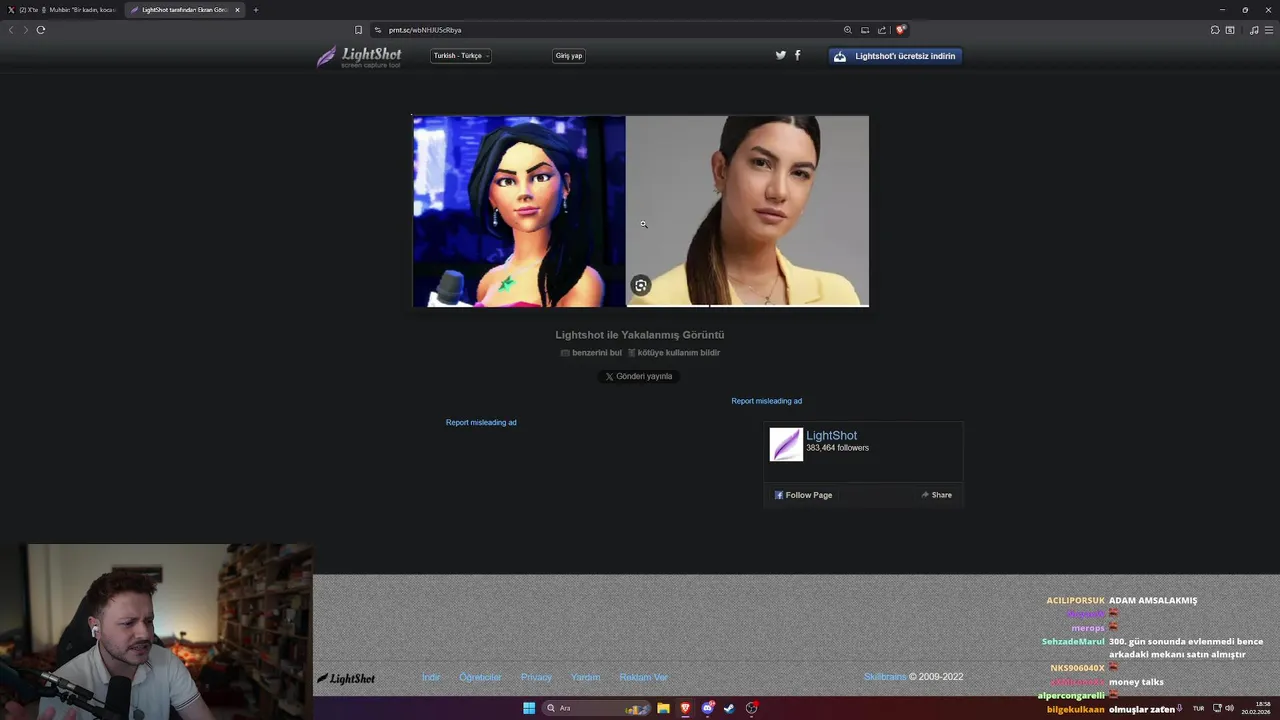Click the browser address bar URL
This screenshot has width=1280, height=720.
425,30
